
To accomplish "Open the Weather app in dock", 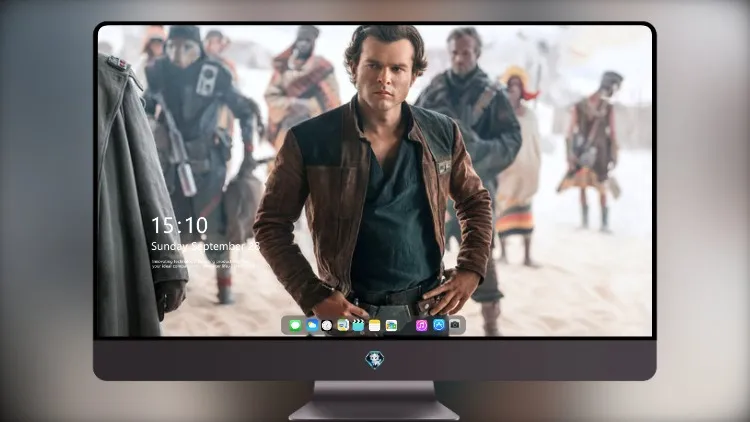I will (312, 325).
